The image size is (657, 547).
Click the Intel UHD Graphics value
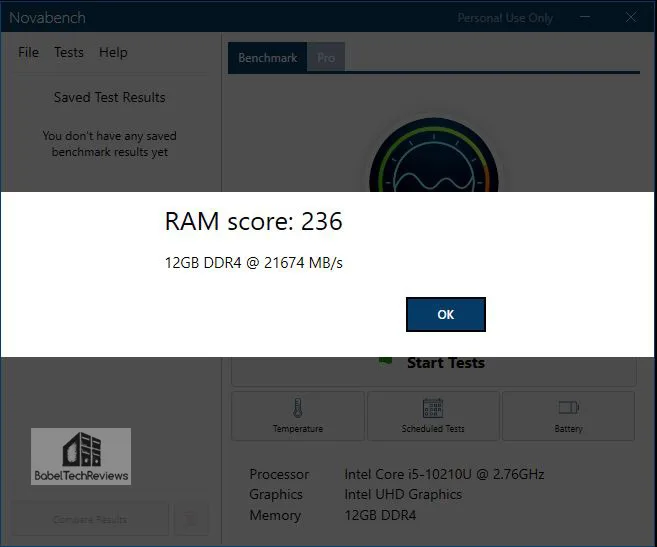(403, 494)
